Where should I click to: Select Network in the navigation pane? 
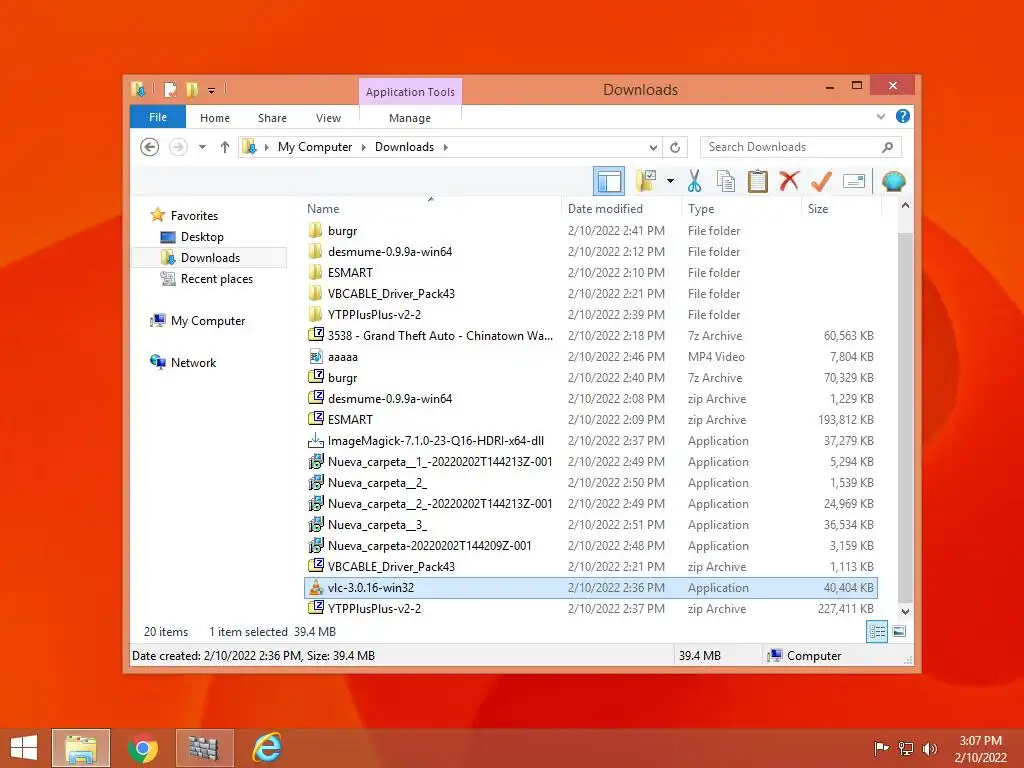[x=193, y=362]
